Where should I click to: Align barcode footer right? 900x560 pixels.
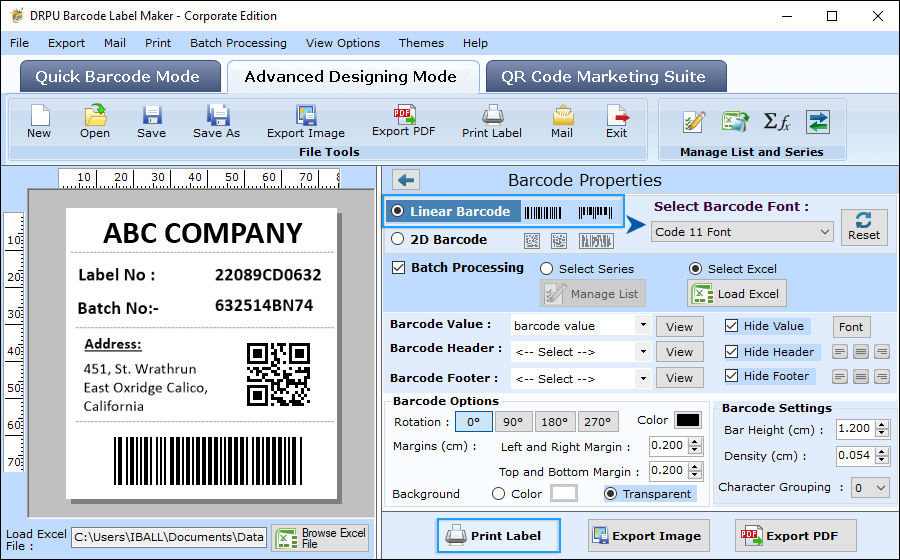pos(882,376)
